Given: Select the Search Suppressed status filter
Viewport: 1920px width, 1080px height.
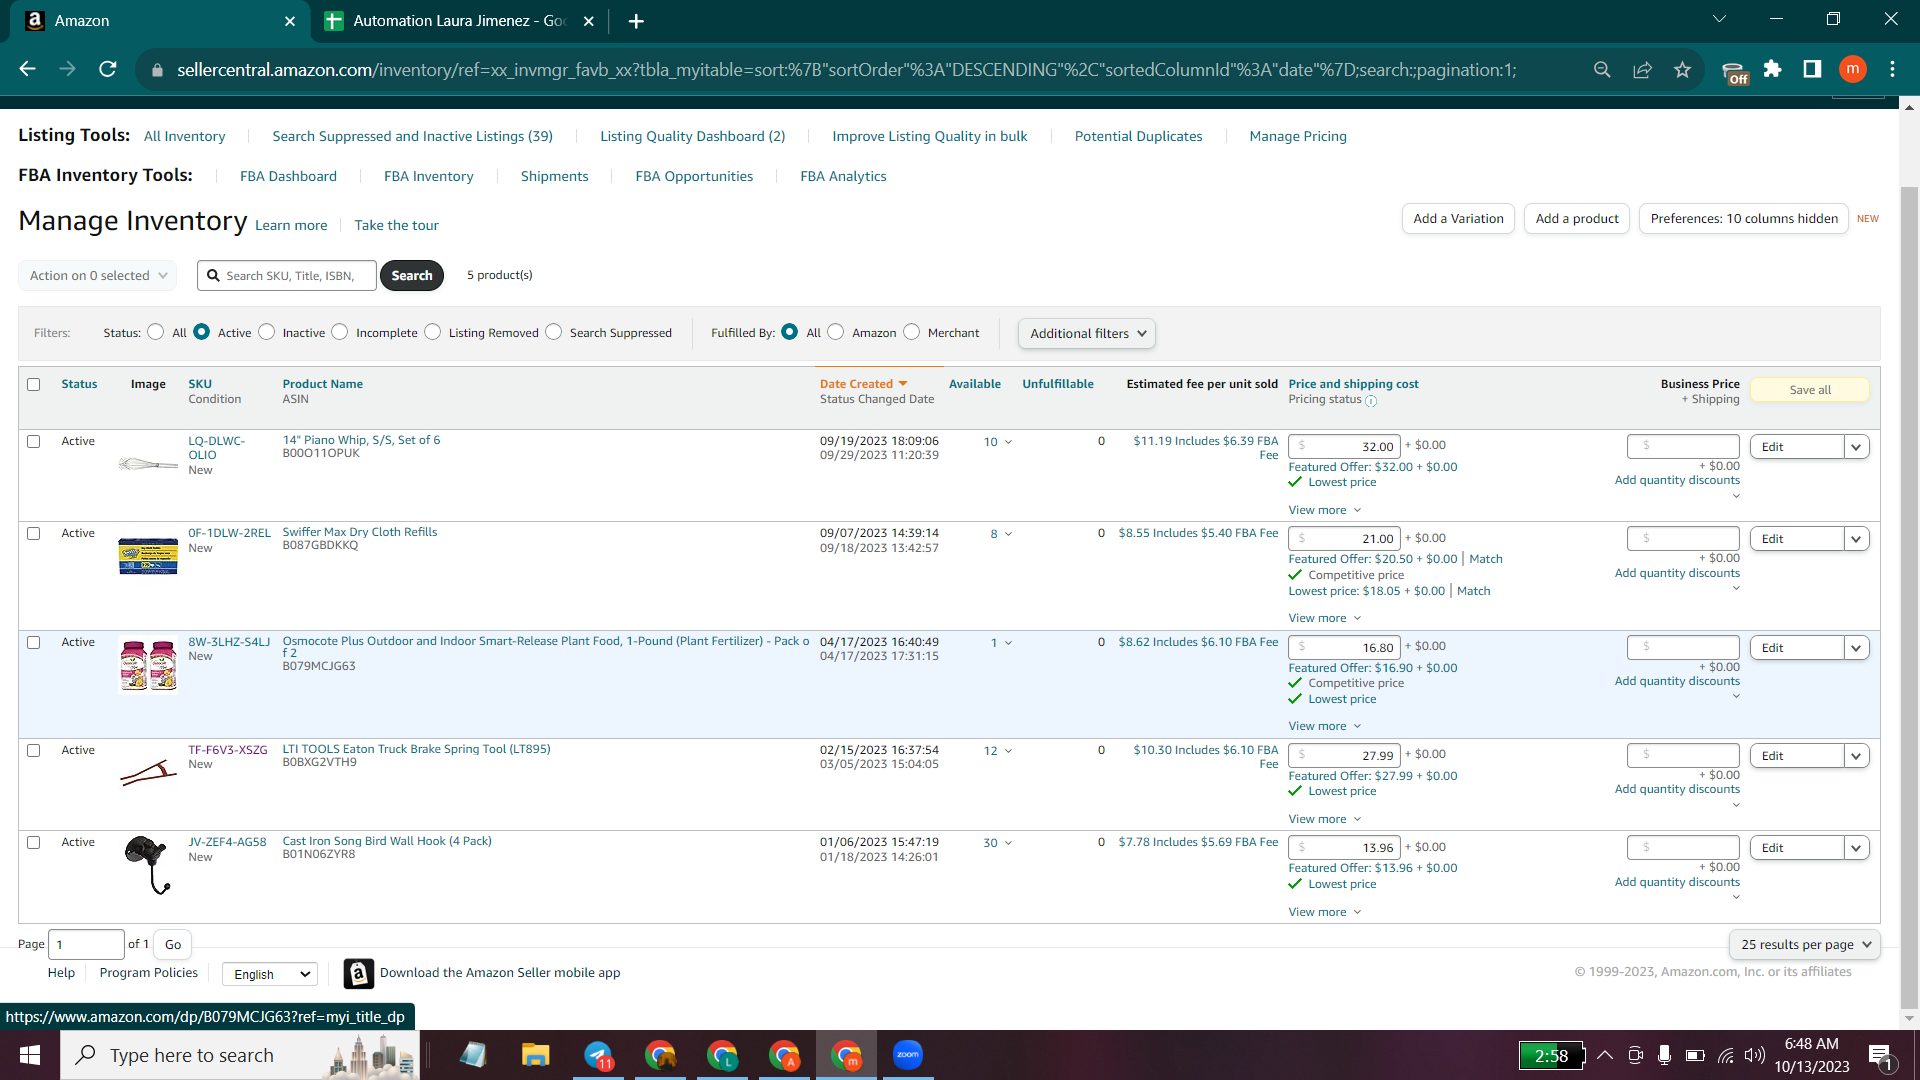Looking at the screenshot, I should [554, 332].
